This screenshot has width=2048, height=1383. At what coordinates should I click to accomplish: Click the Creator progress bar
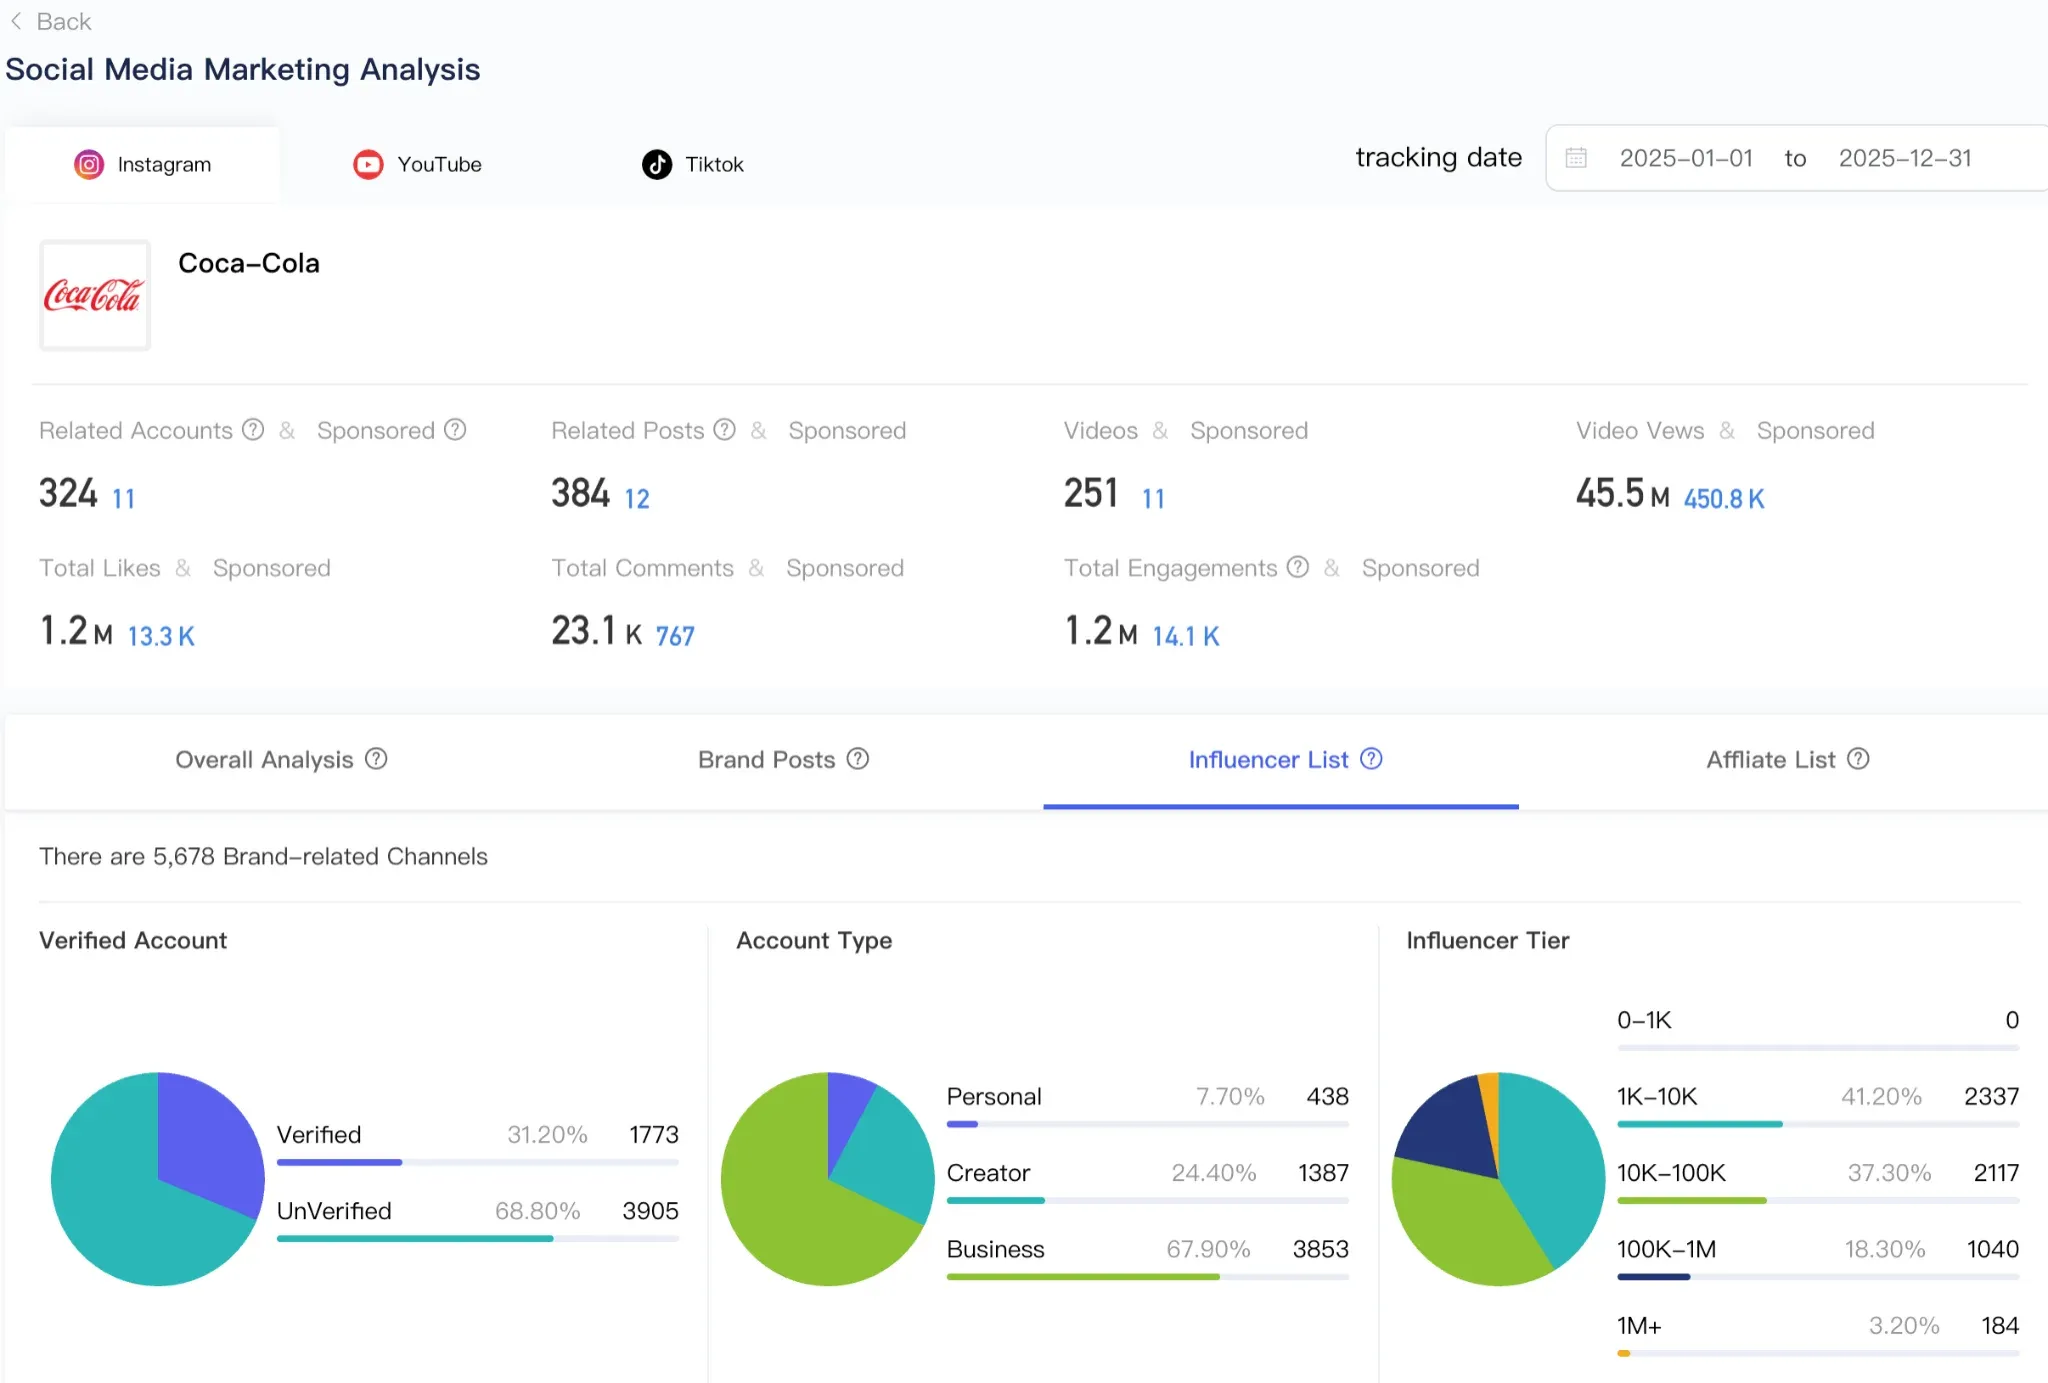[x=1148, y=1200]
